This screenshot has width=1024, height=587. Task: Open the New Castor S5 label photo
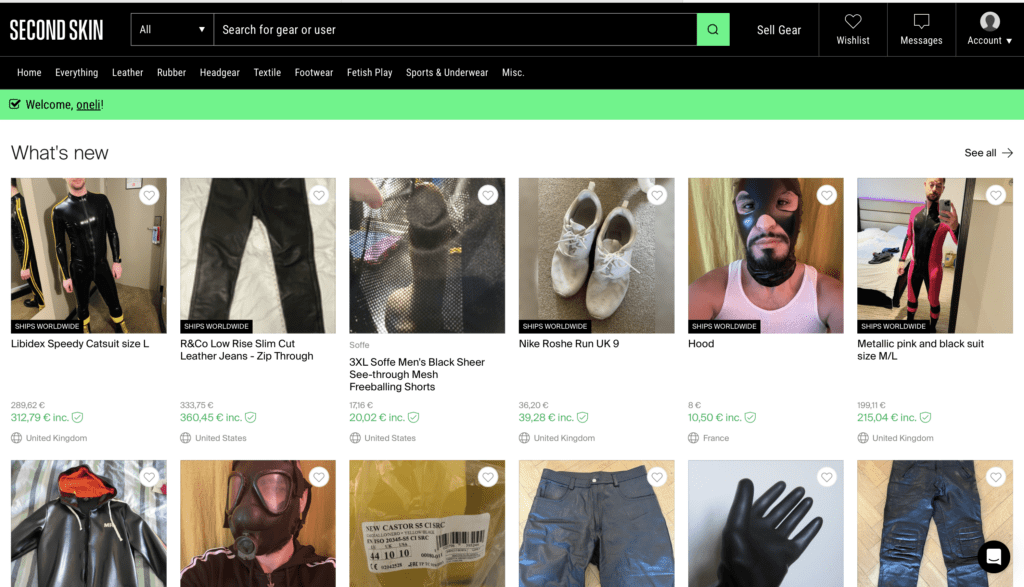point(427,523)
